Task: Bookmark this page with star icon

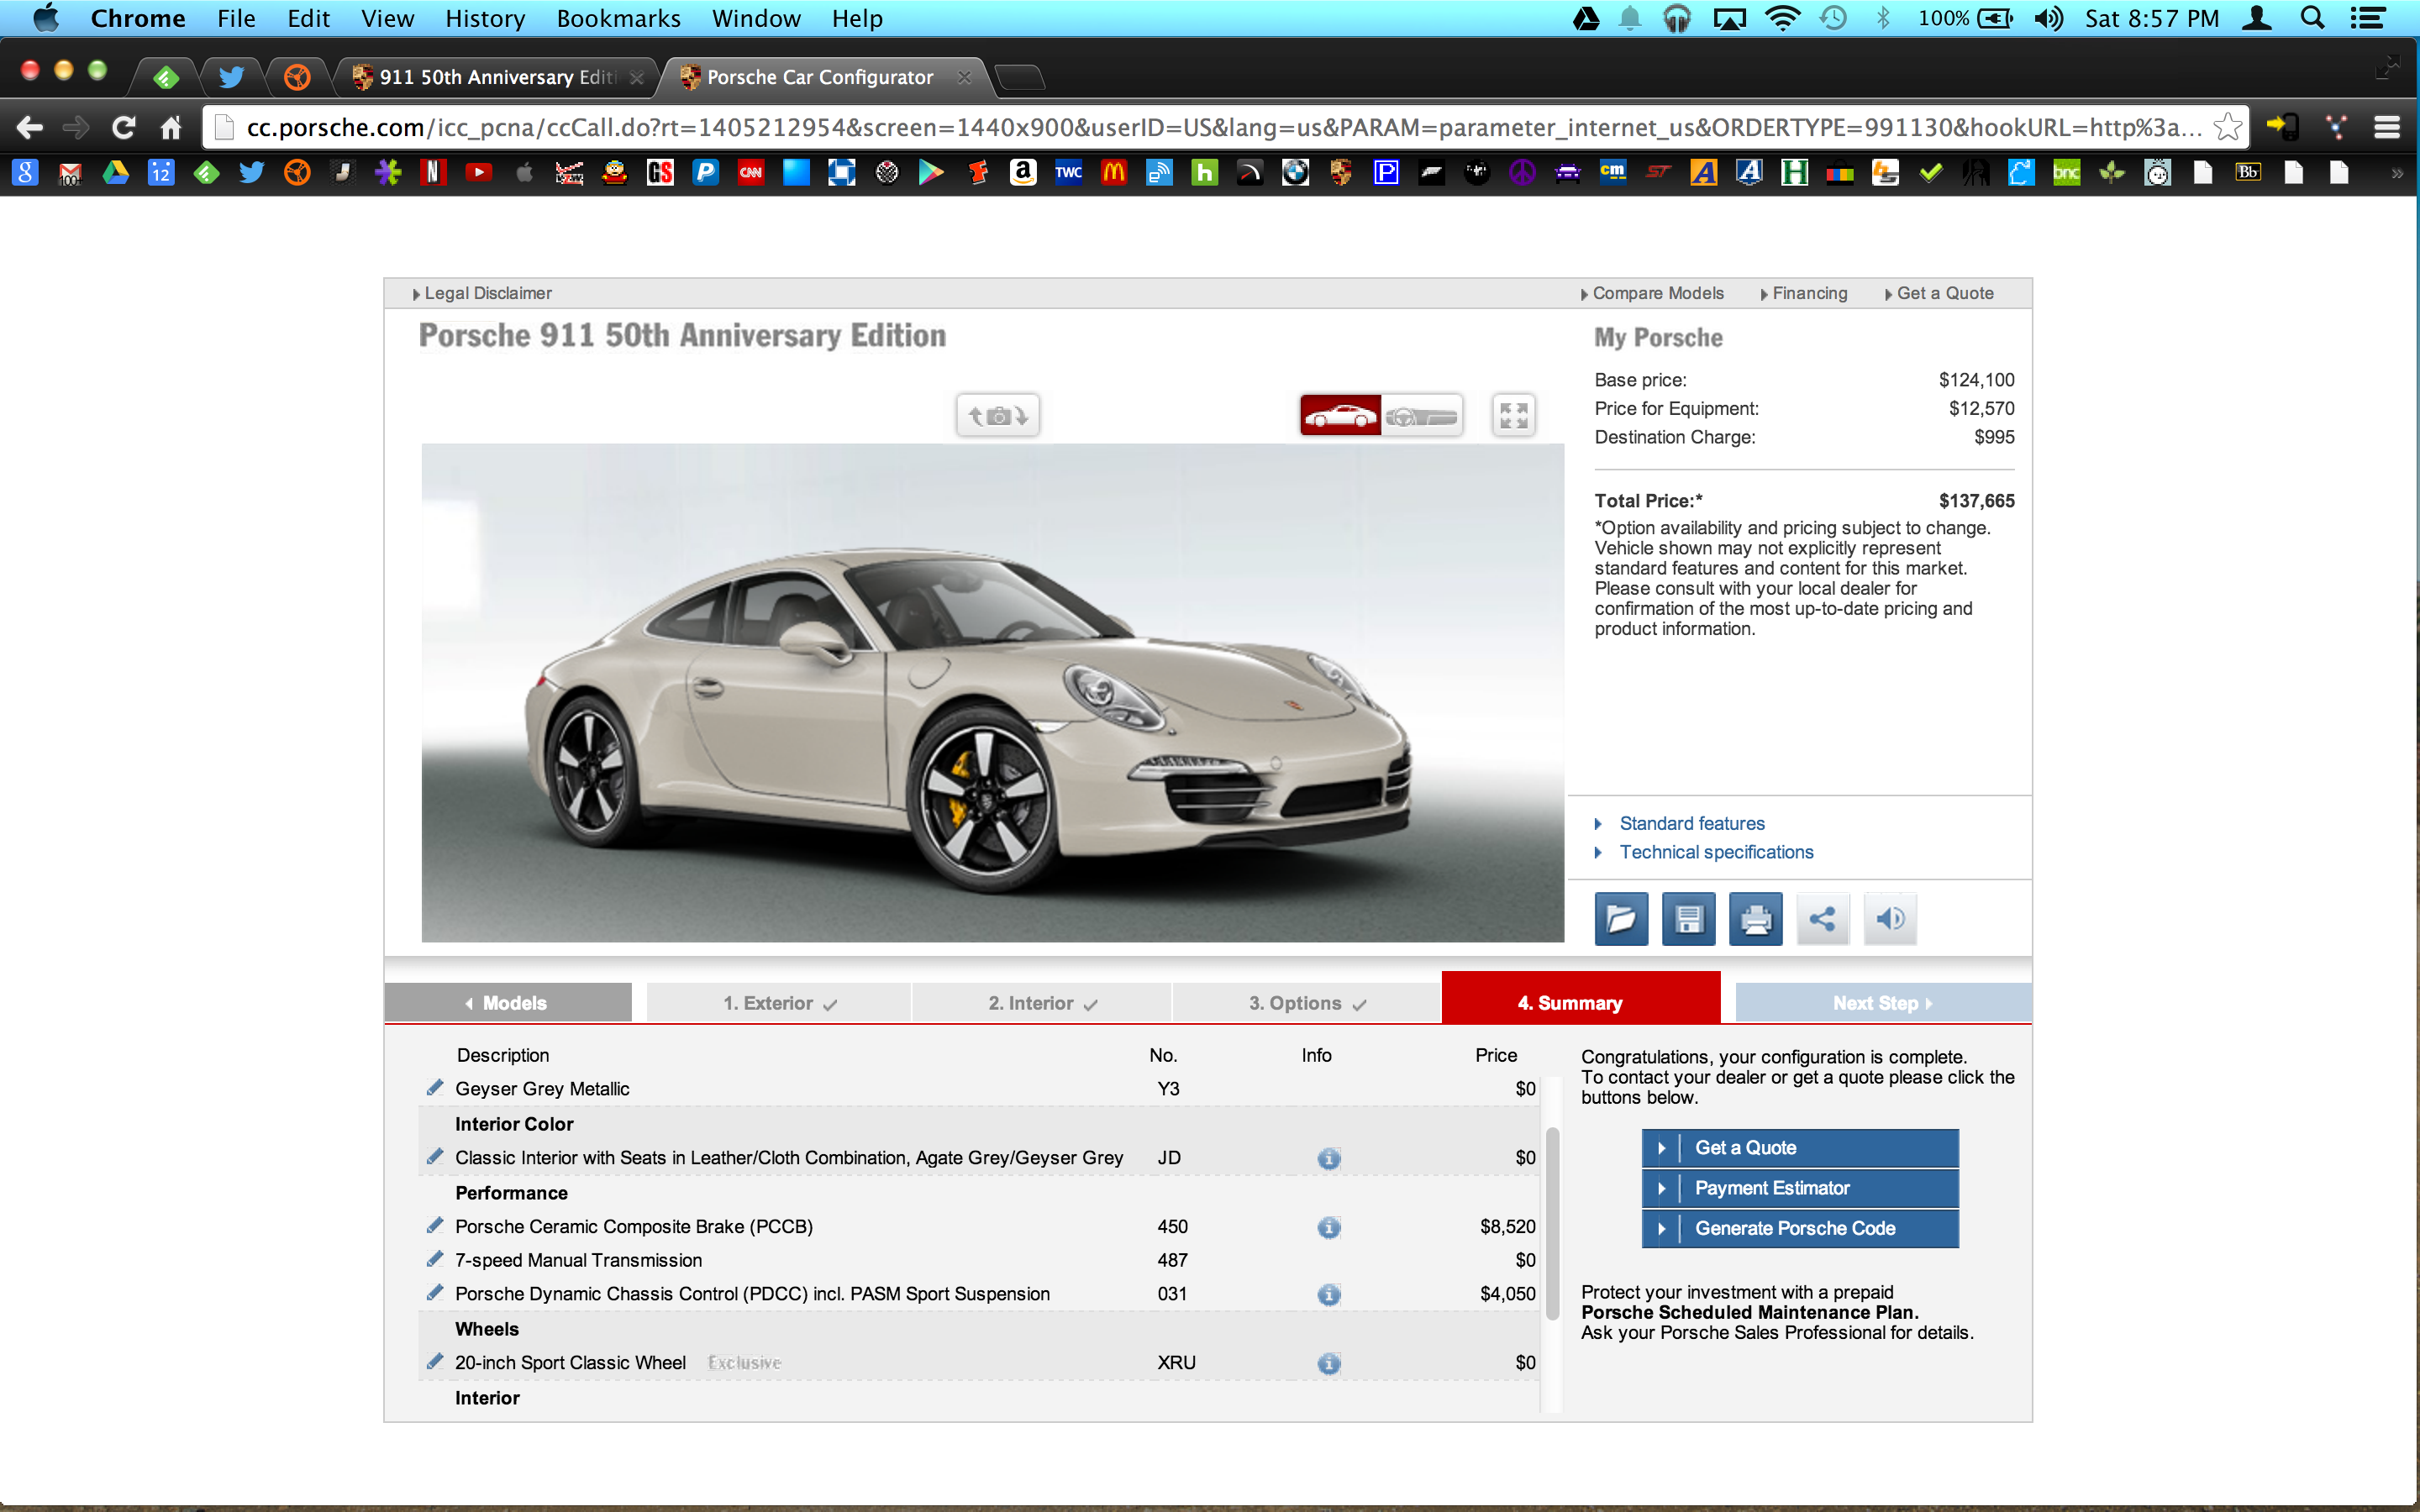Action: (2227, 127)
